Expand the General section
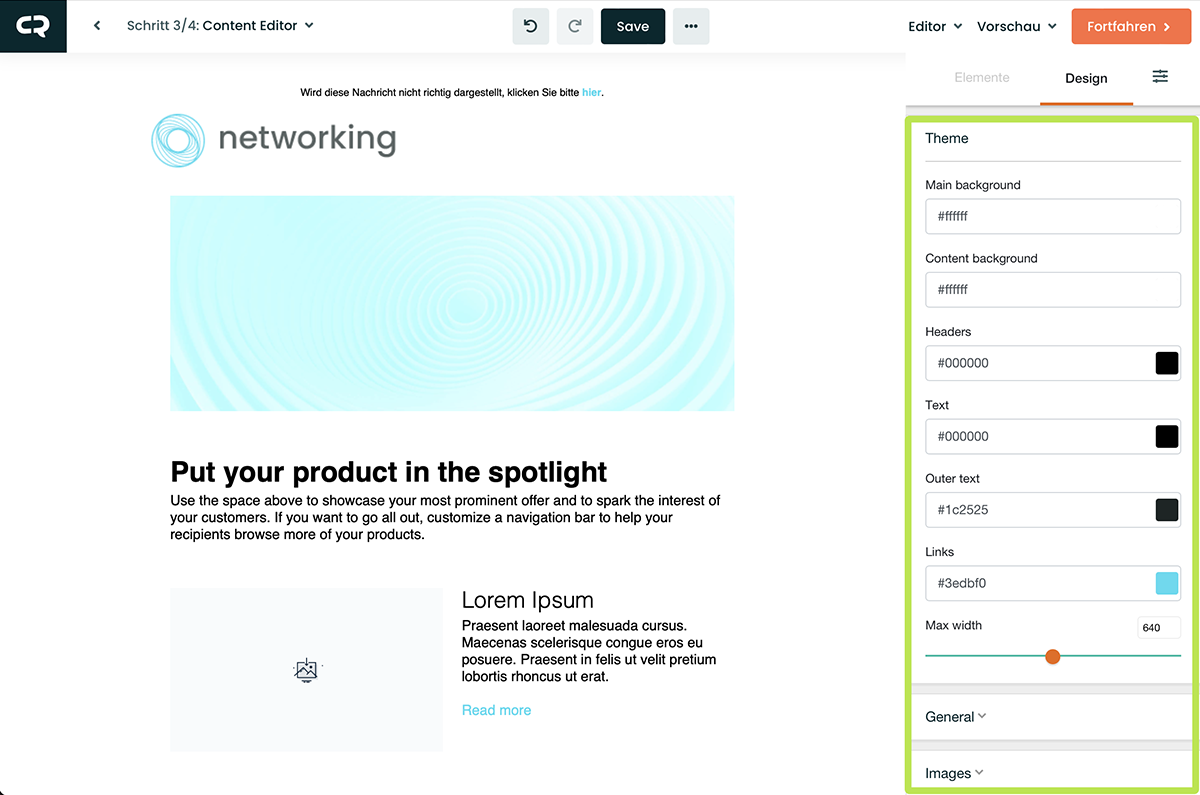 (x=956, y=717)
